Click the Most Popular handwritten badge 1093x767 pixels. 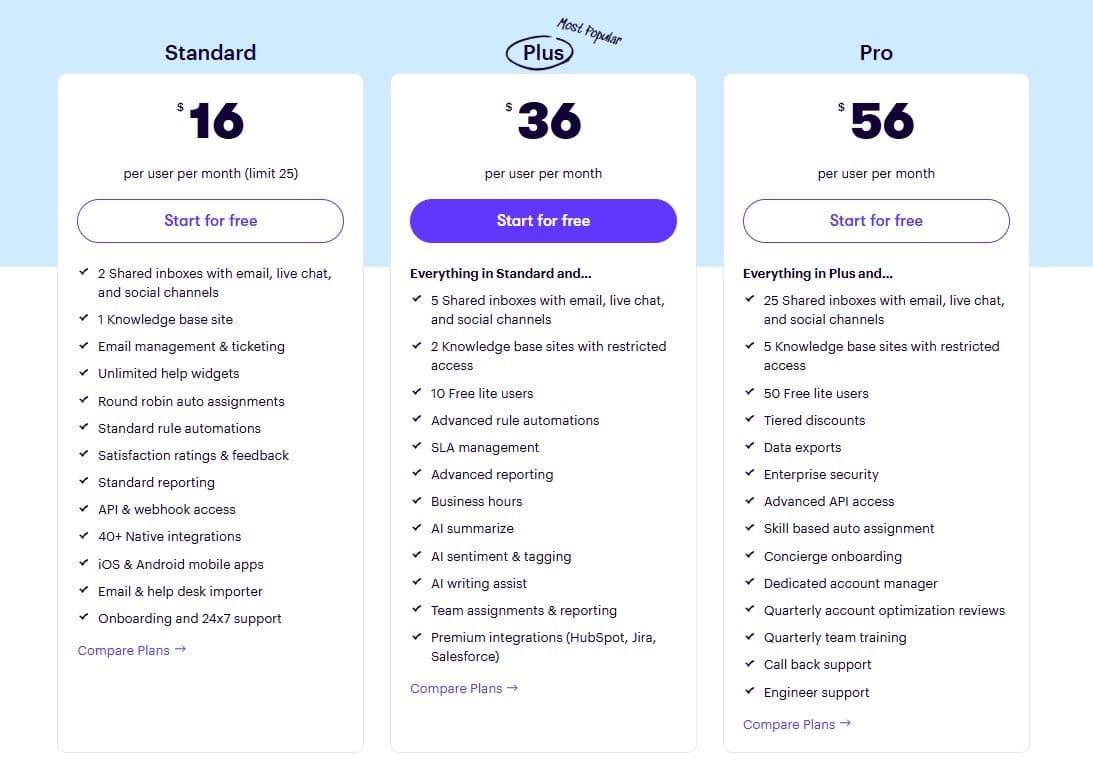(589, 31)
